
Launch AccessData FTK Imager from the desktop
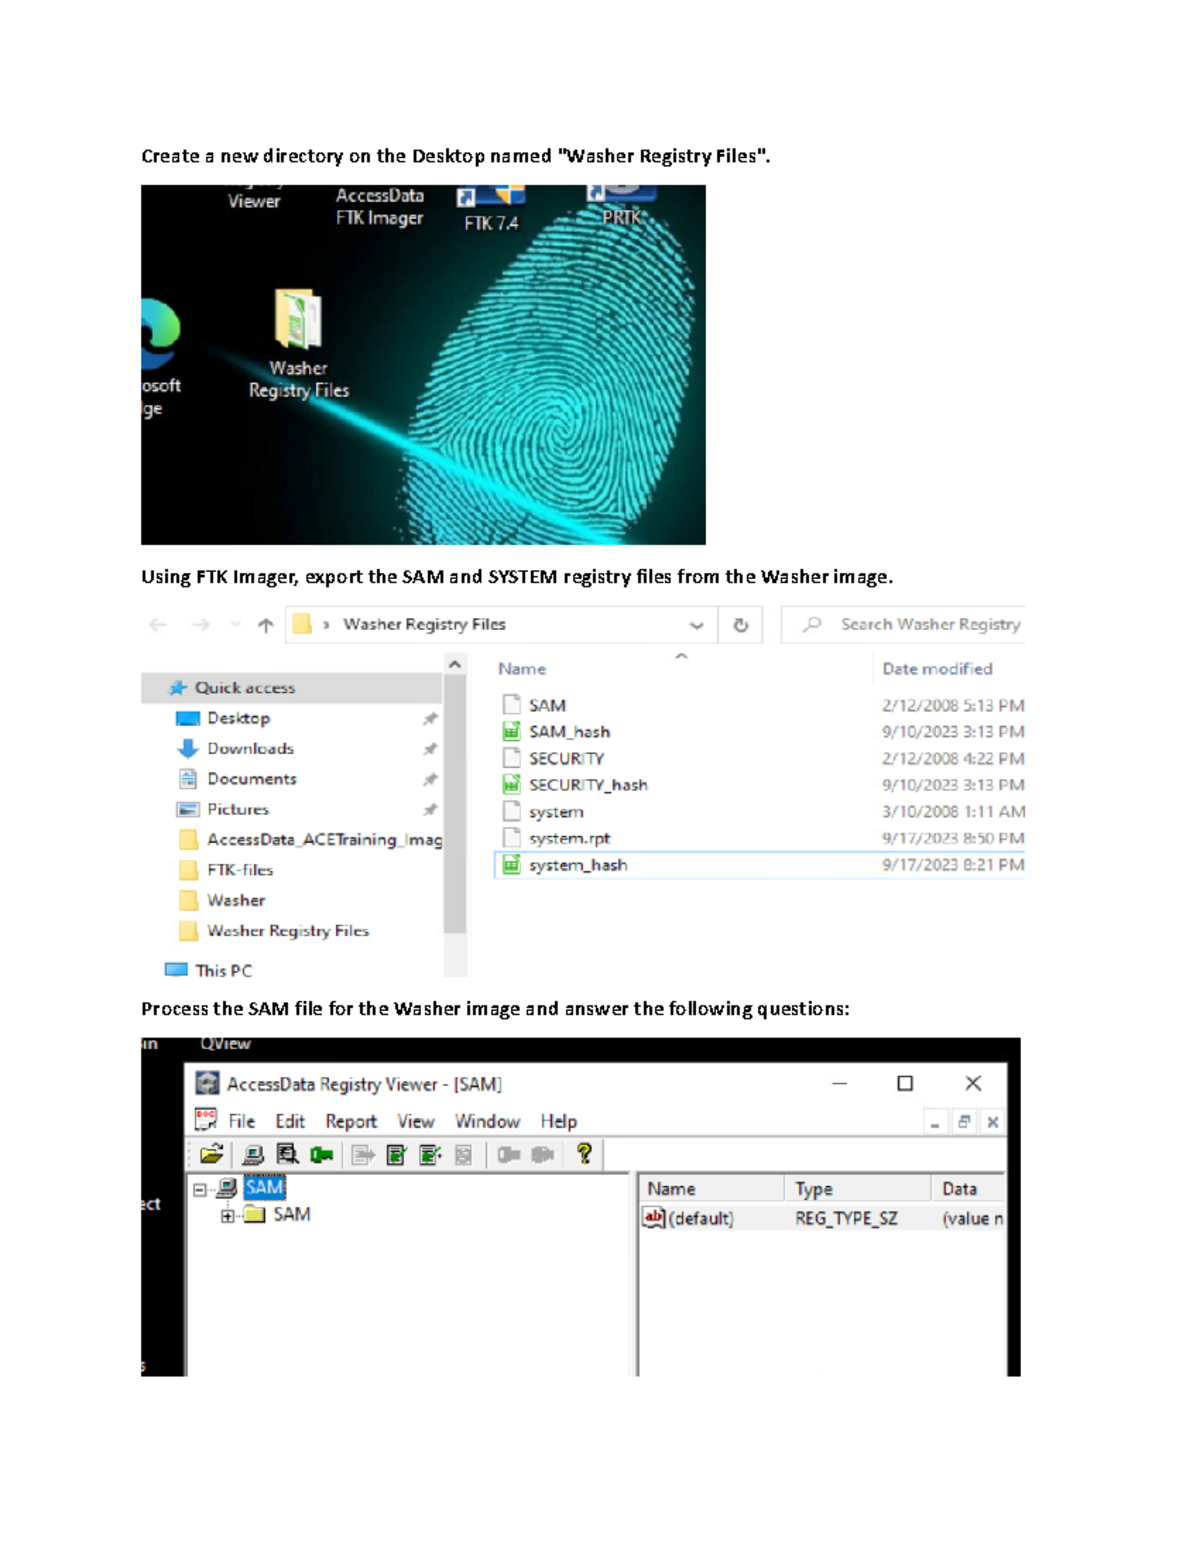click(379, 209)
